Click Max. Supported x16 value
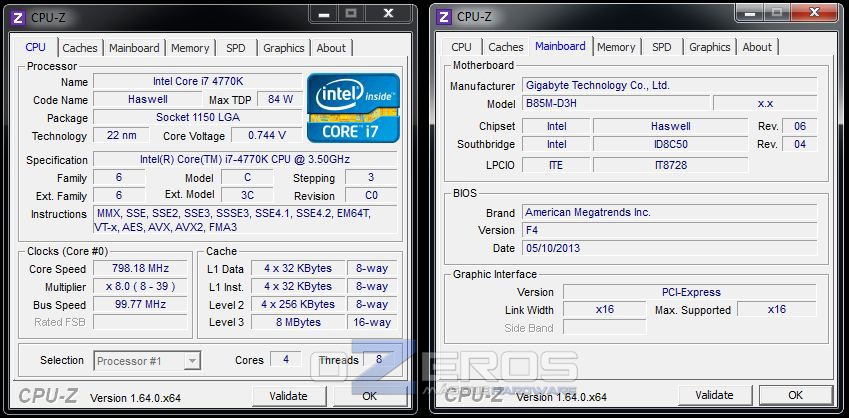Viewport: 849px width, 418px height. point(776,309)
